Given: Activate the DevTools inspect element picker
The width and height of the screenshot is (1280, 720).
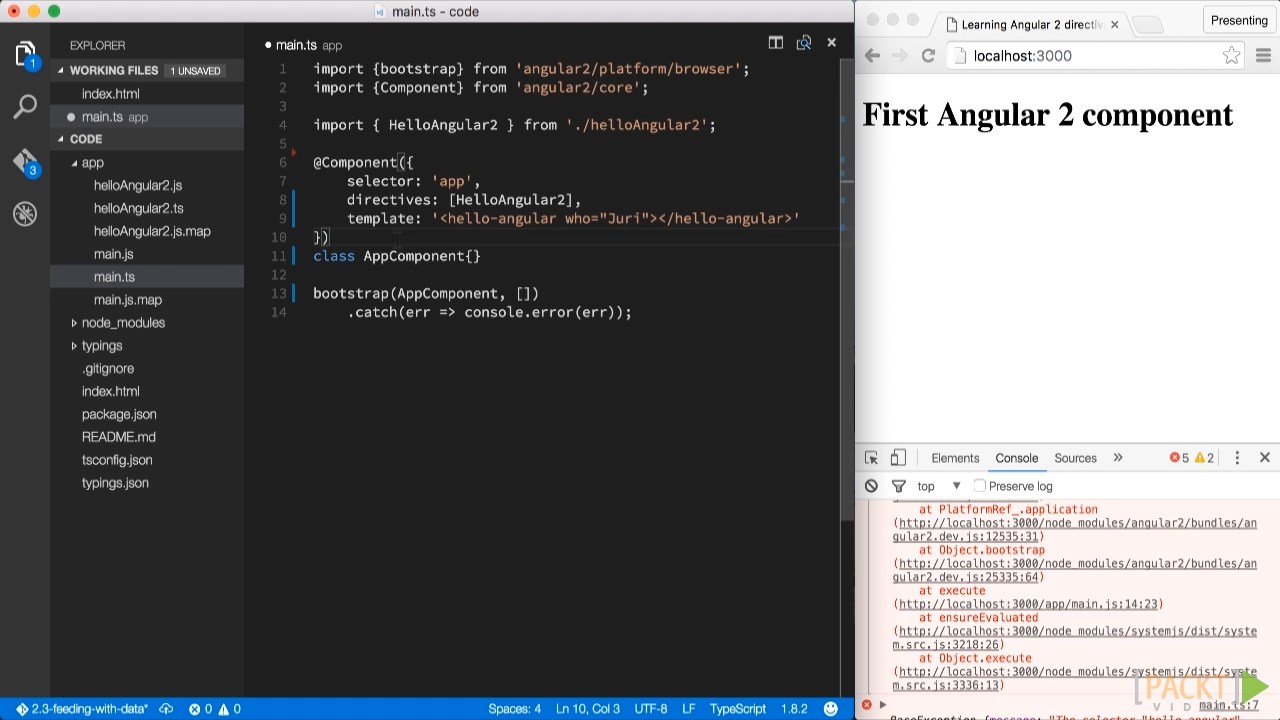Looking at the screenshot, I should [871, 458].
